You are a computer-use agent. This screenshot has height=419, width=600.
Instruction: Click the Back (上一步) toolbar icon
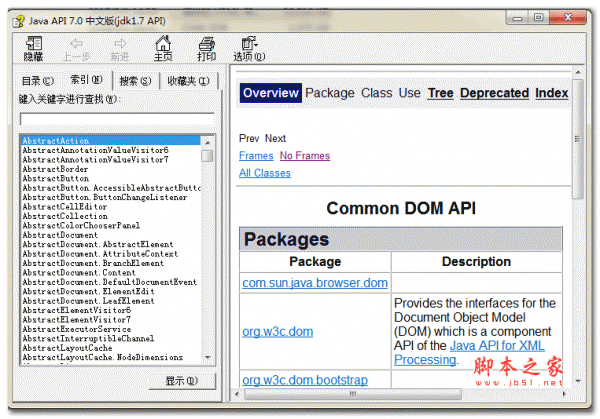77,49
